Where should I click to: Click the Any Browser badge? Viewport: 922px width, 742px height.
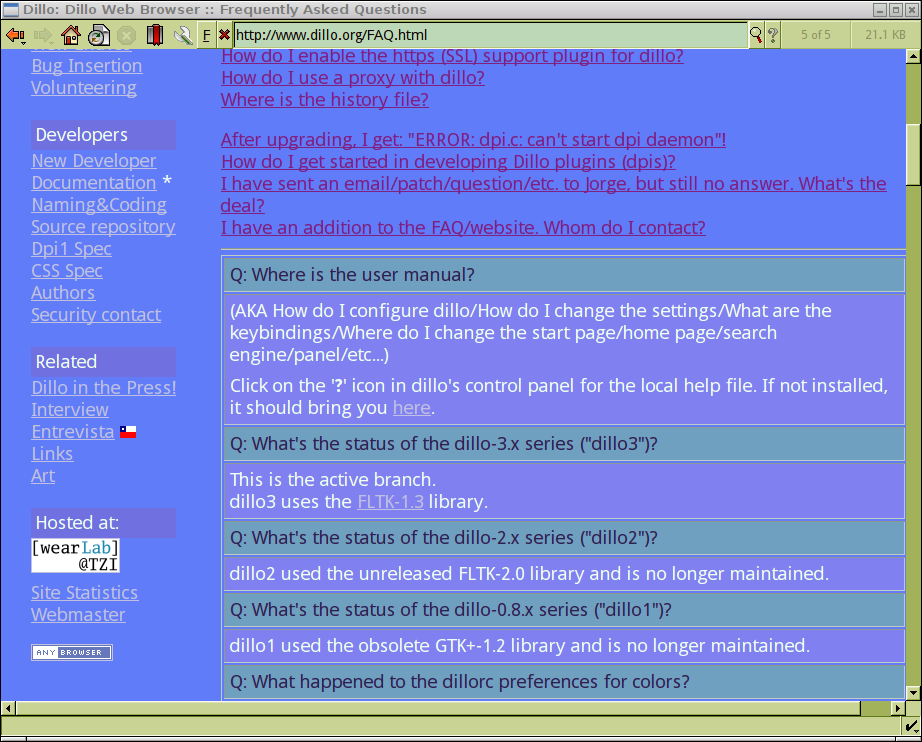point(72,653)
